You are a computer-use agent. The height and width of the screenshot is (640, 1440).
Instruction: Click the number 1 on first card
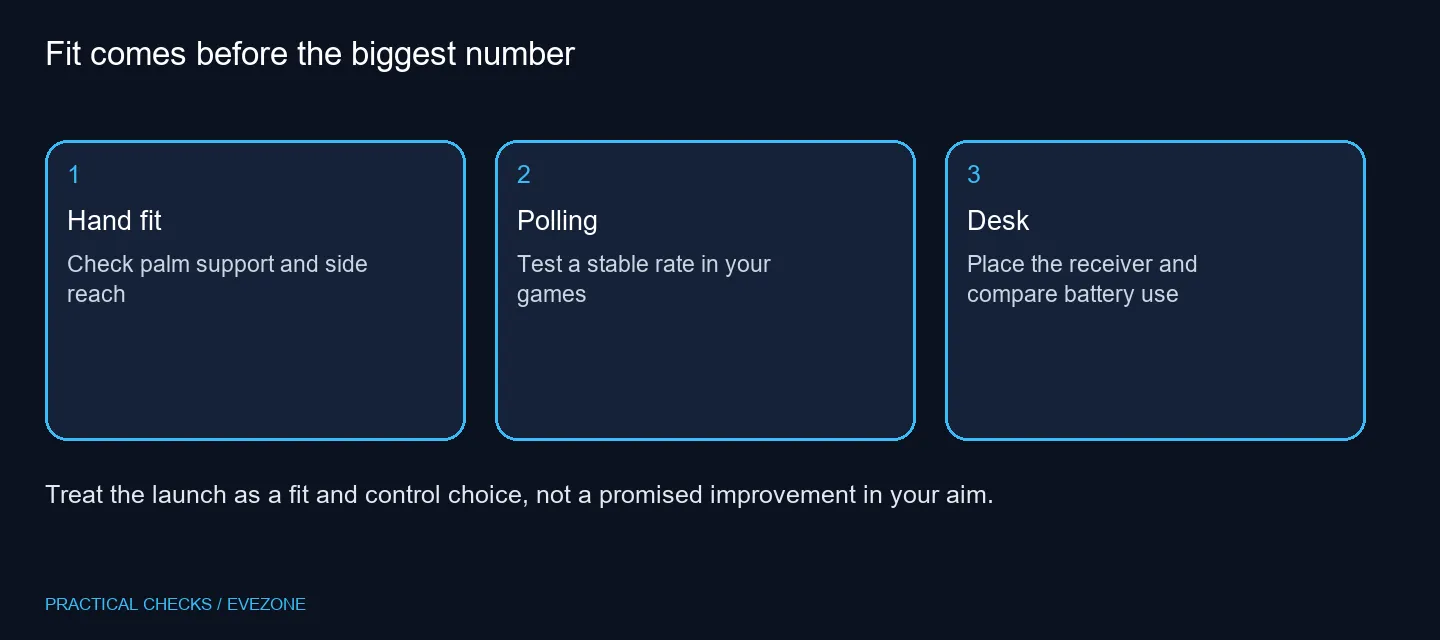[x=73, y=175]
